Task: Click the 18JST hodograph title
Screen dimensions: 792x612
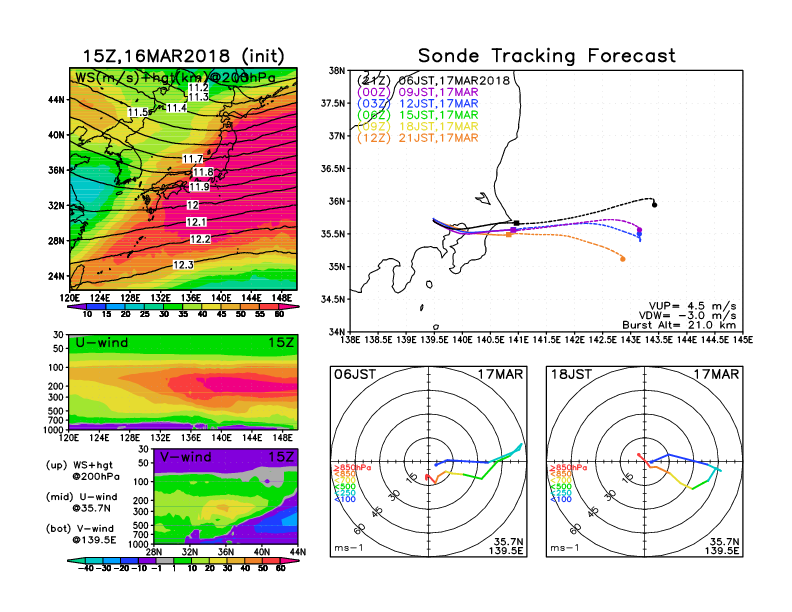Action: pos(571,374)
